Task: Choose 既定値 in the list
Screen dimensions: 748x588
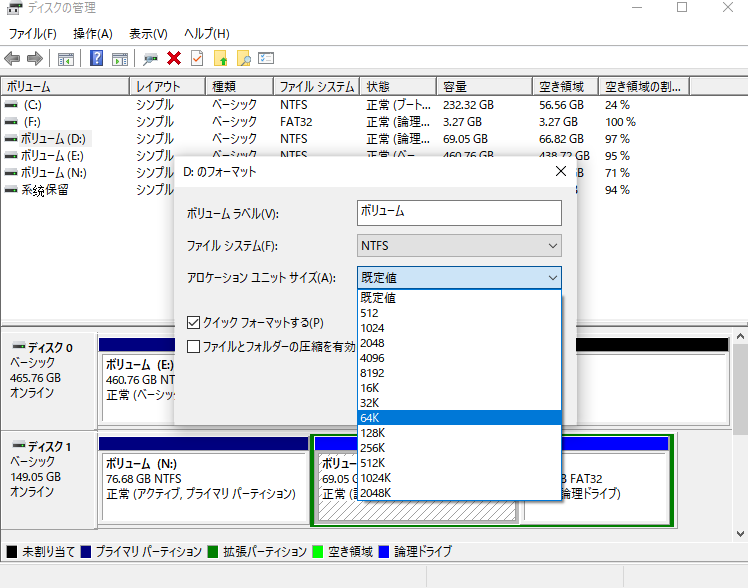Action: [x=459, y=298]
